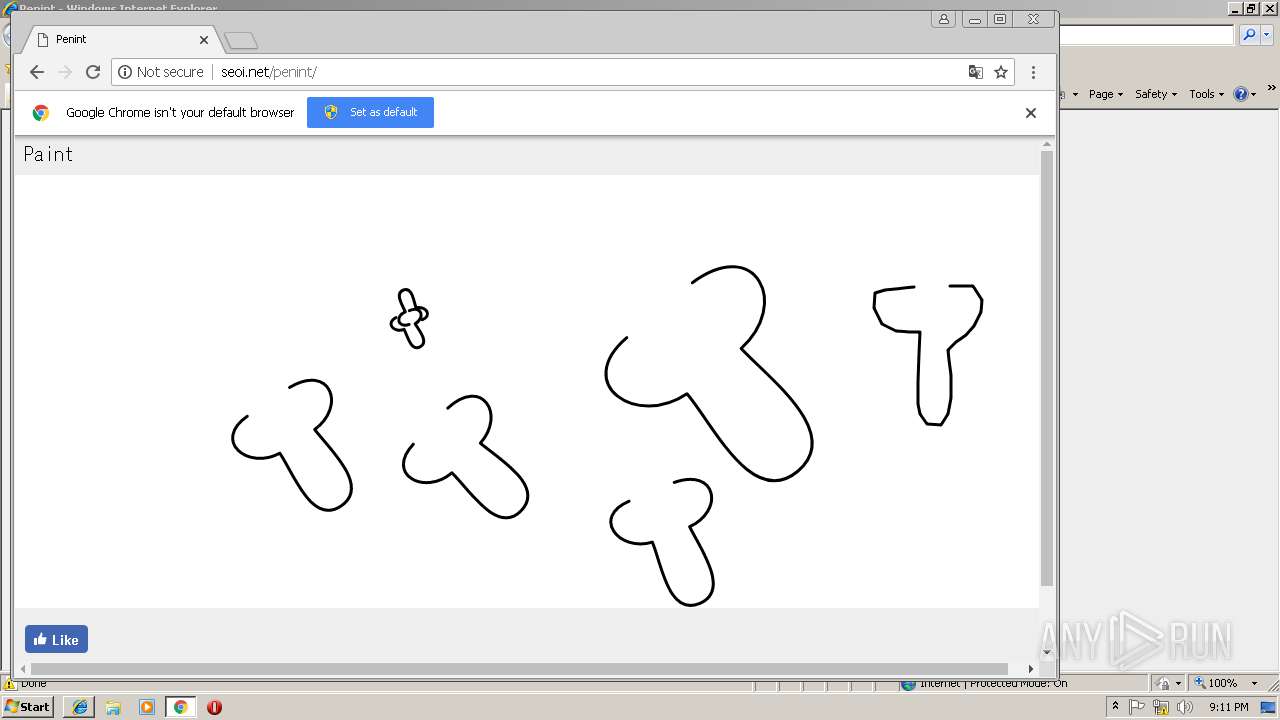This screenshot has width=1280, height=720.
Task: Click the horizontal scrollbar right arrow
Action: [x=1031, y=668]
